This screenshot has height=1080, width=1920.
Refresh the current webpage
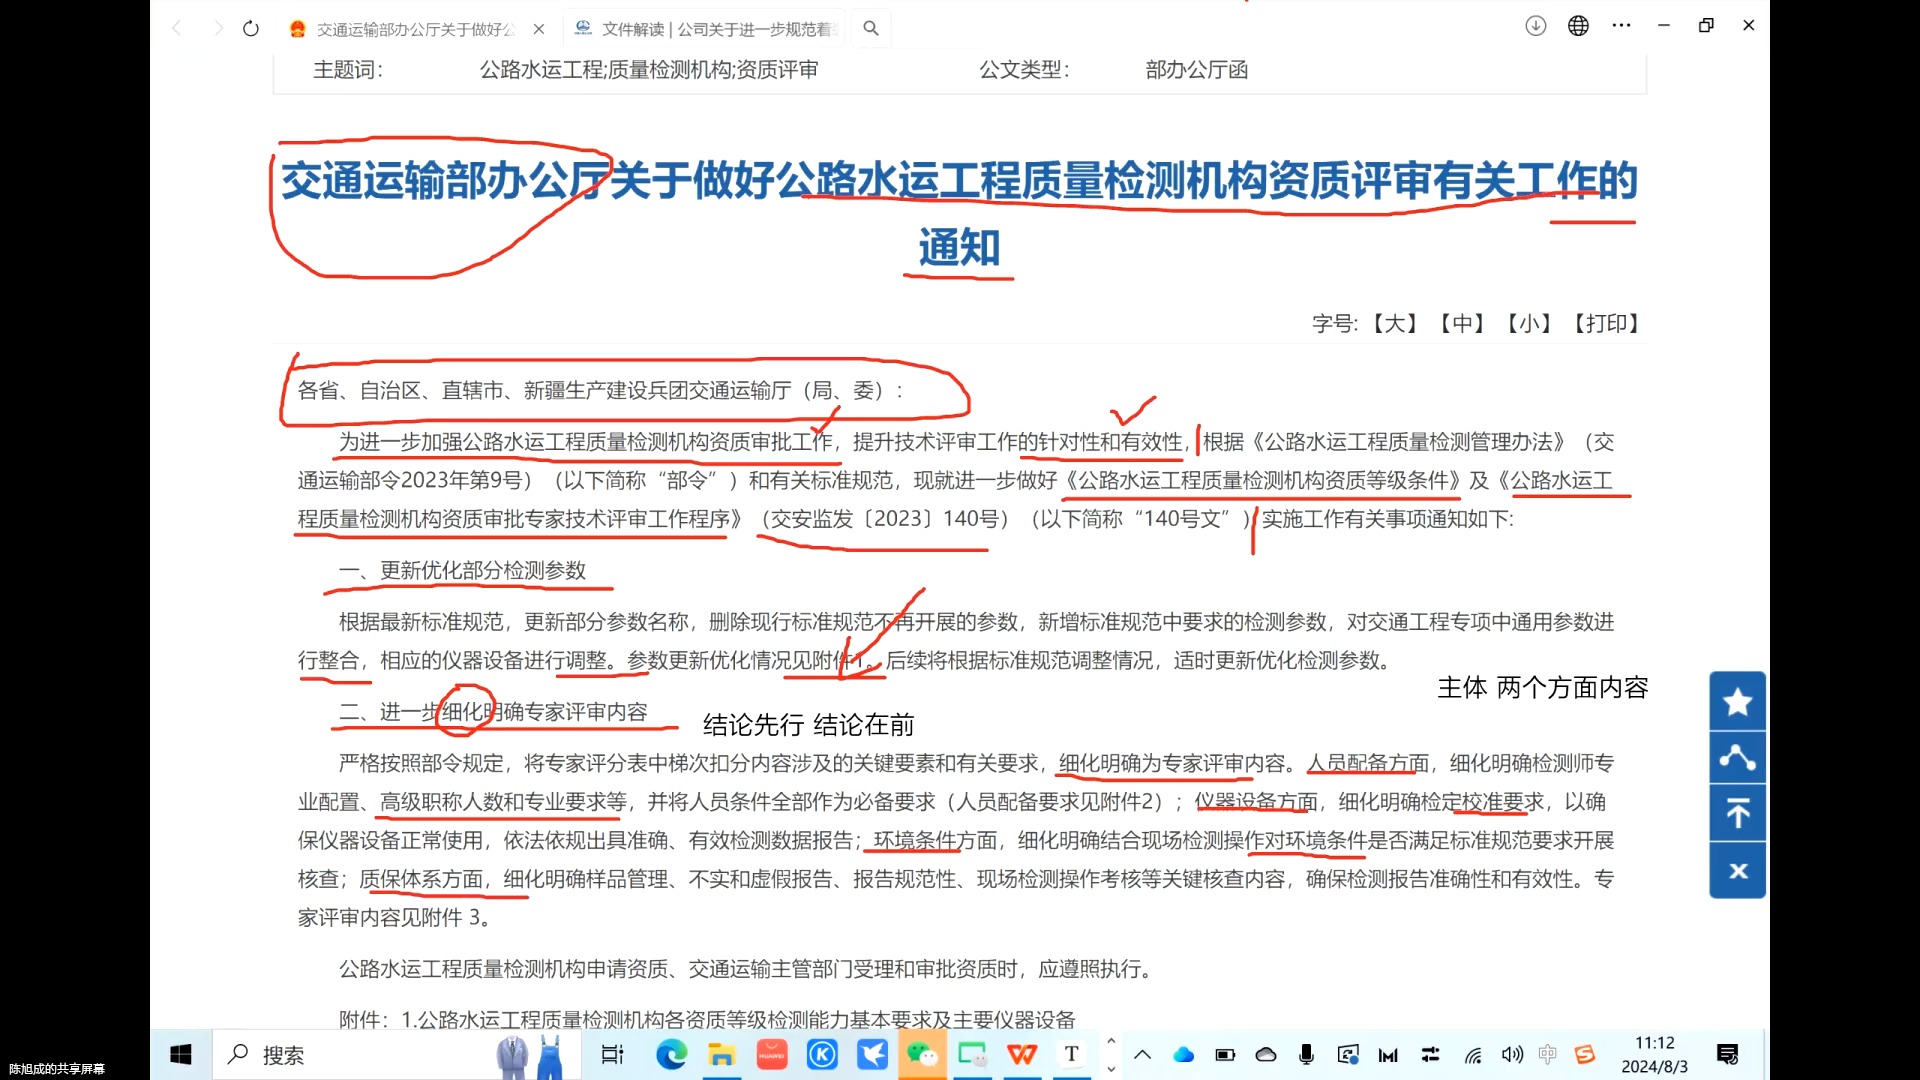(250, 28)
